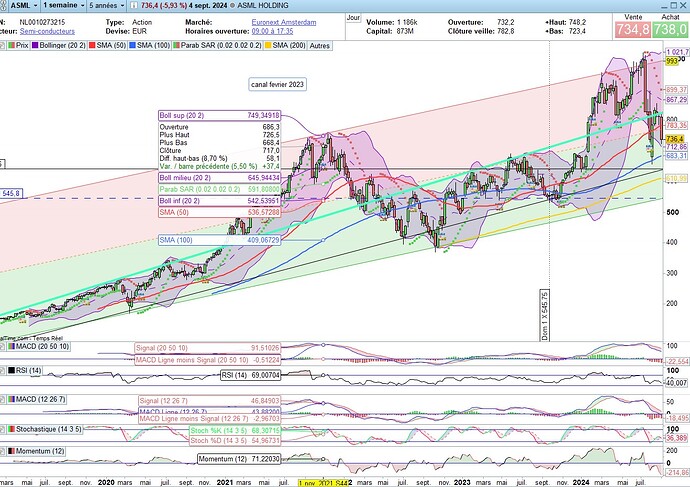The image size is (690, 487).
Task: Click the MACD (20 50 10) color icon
Action: click(11, 347)
